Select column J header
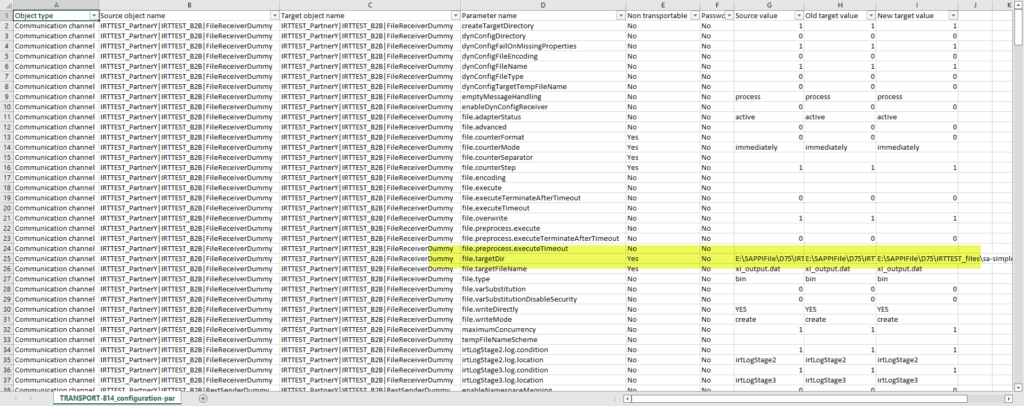 [974, 5]
